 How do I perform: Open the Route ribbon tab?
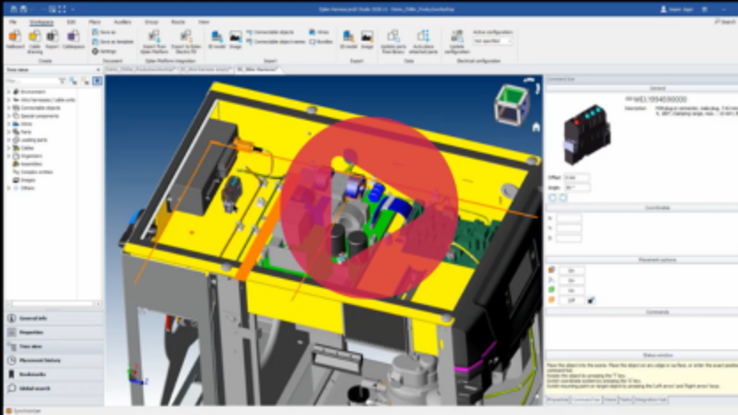click(x=177, y=21)
